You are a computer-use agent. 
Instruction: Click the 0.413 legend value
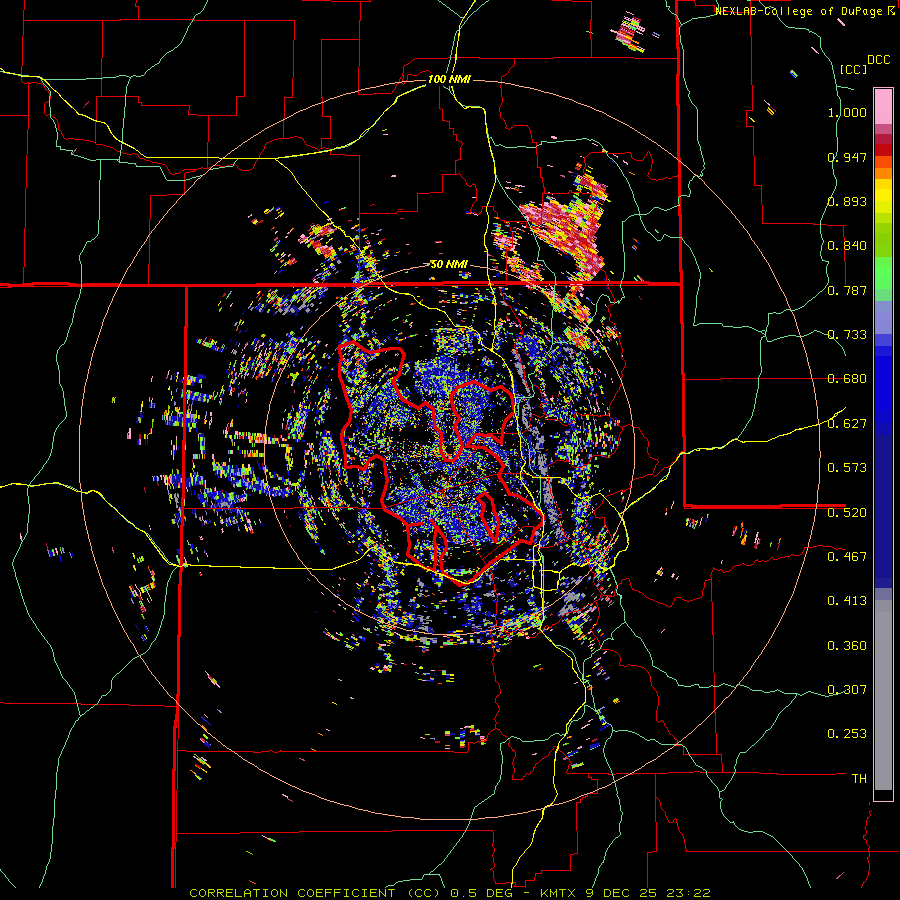[847, 601]
